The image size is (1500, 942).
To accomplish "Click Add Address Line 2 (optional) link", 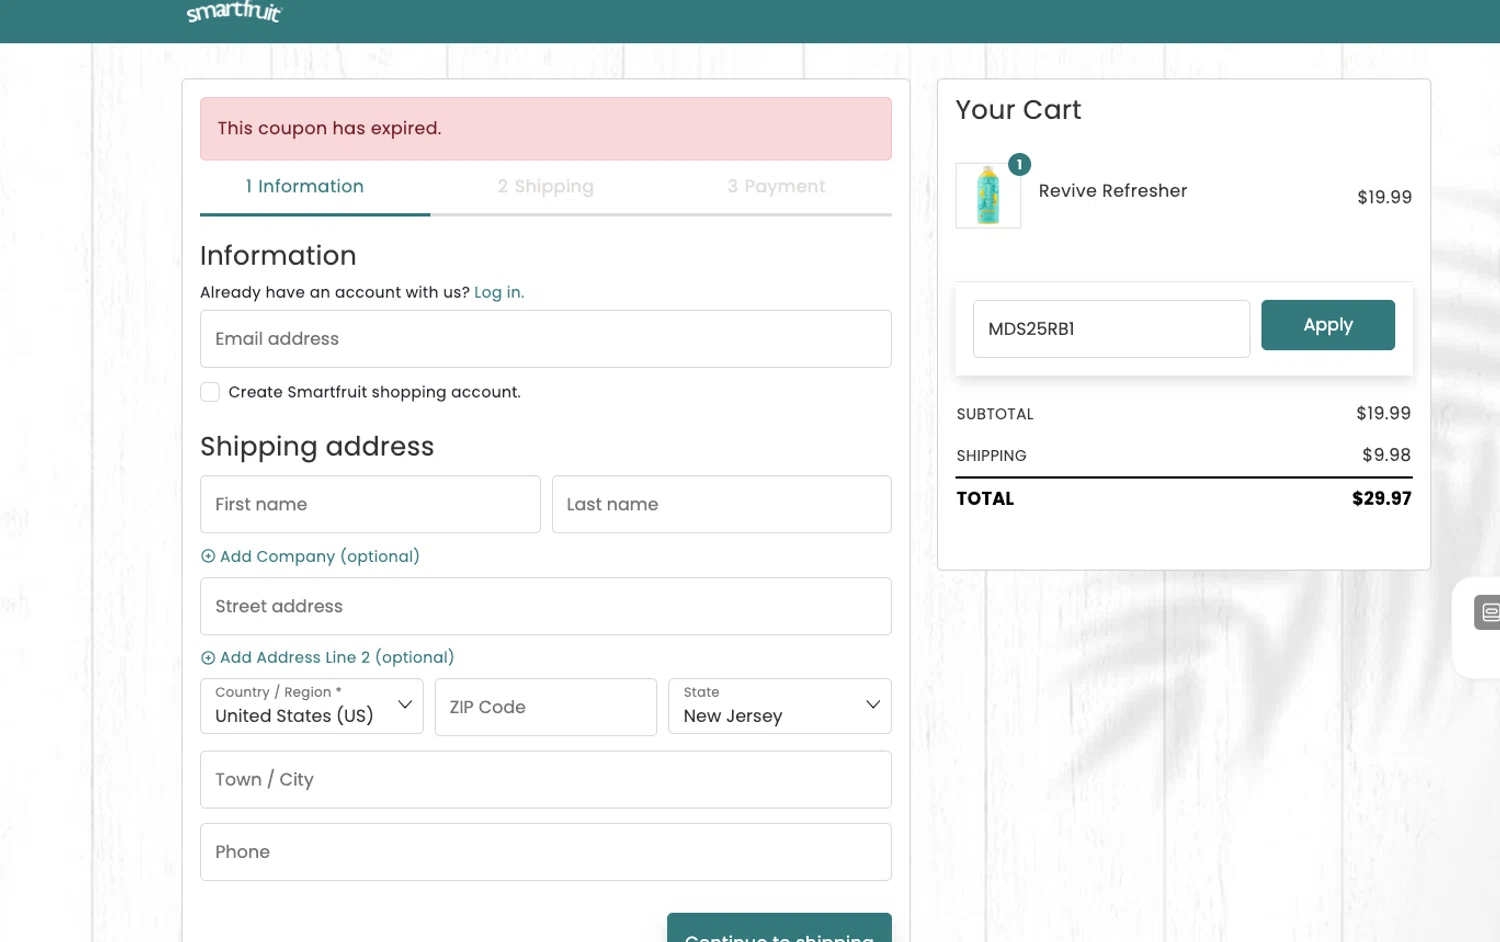I will (x=337, y=657).
